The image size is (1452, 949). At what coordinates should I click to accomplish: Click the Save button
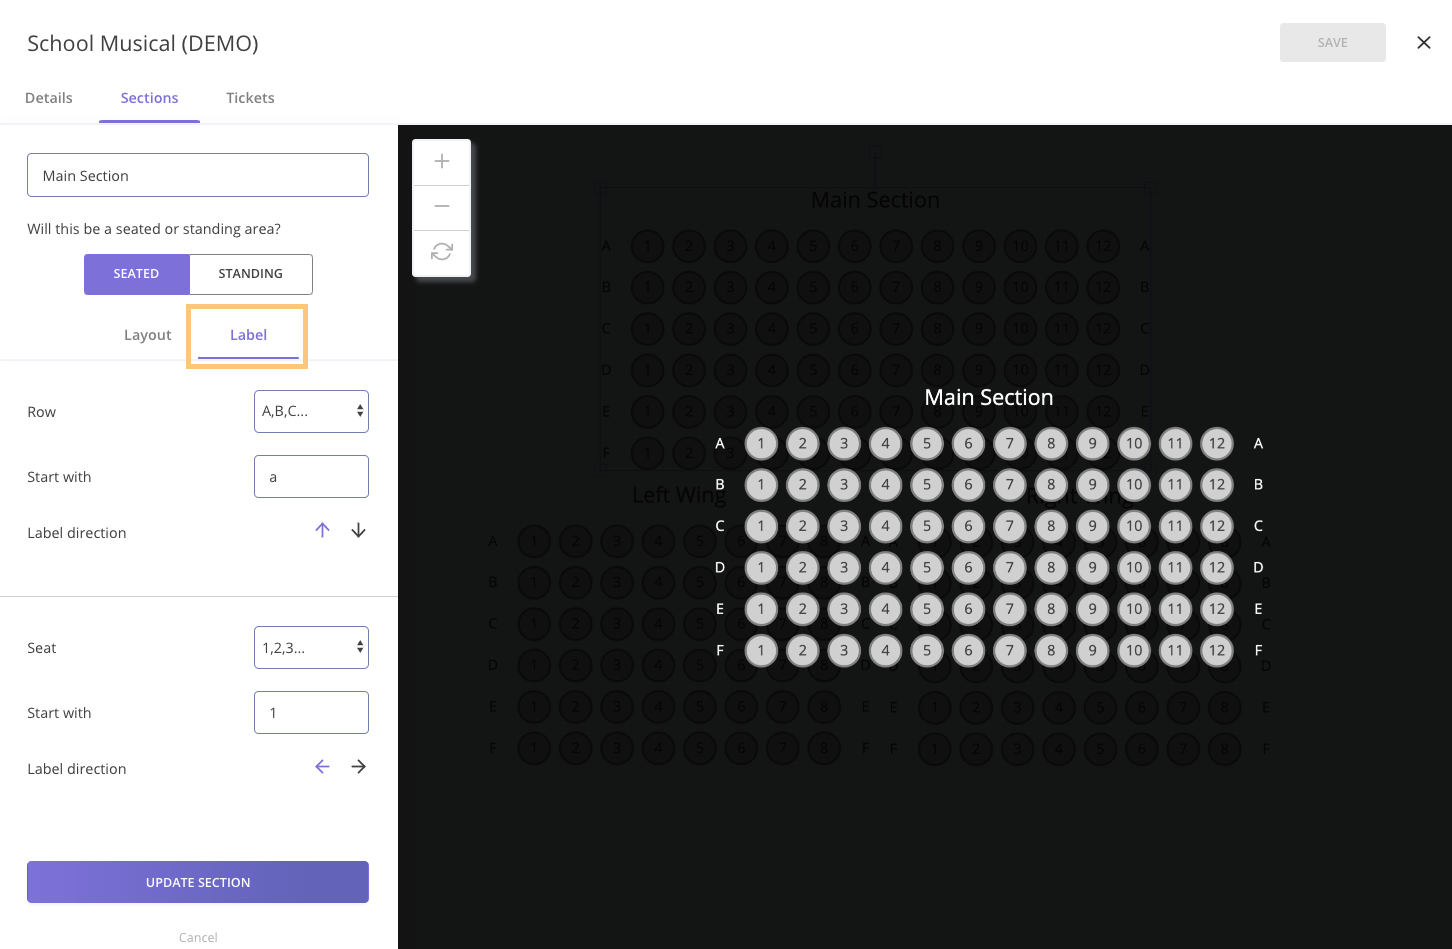1332,42
